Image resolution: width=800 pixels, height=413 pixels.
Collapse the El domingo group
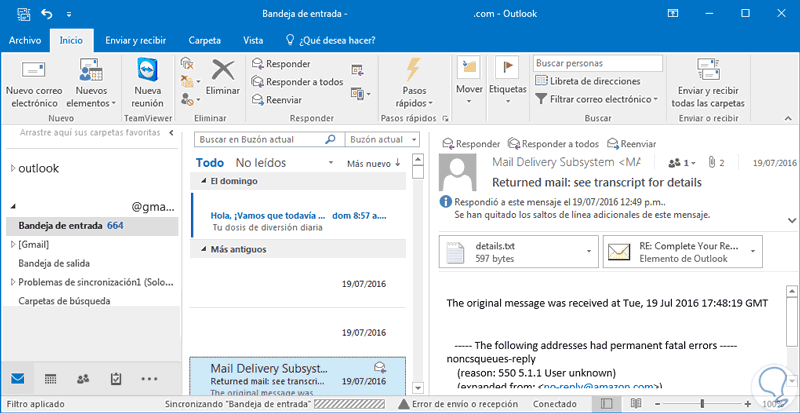click(204, 181)
